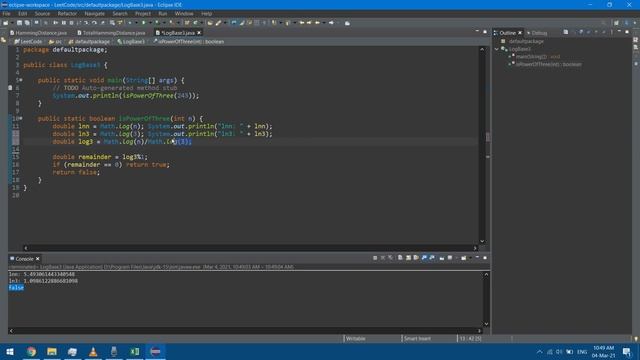The width and height of the screenshot is (640, 360).
Task: Minimize the Outline view
Action: pos(619,32)
